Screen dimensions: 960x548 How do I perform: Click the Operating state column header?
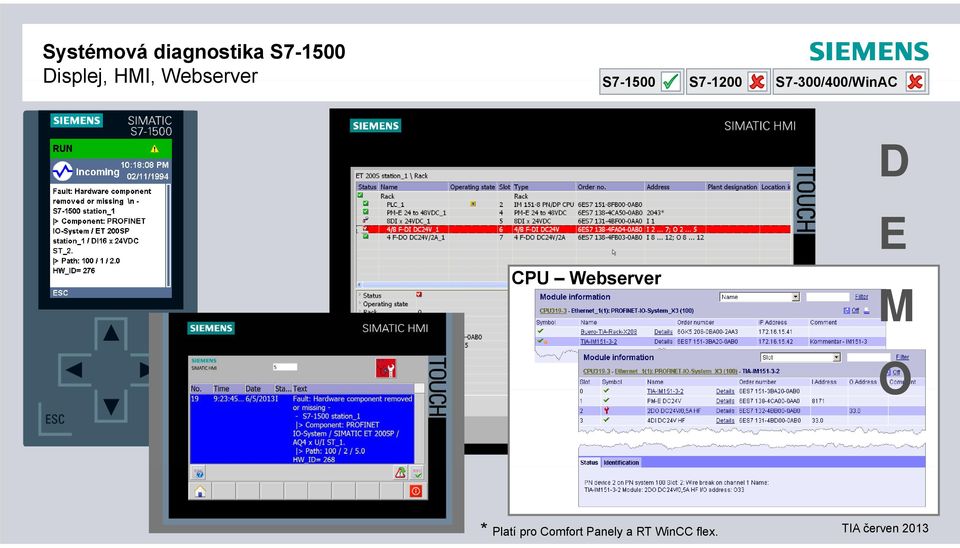coord(472,187)
